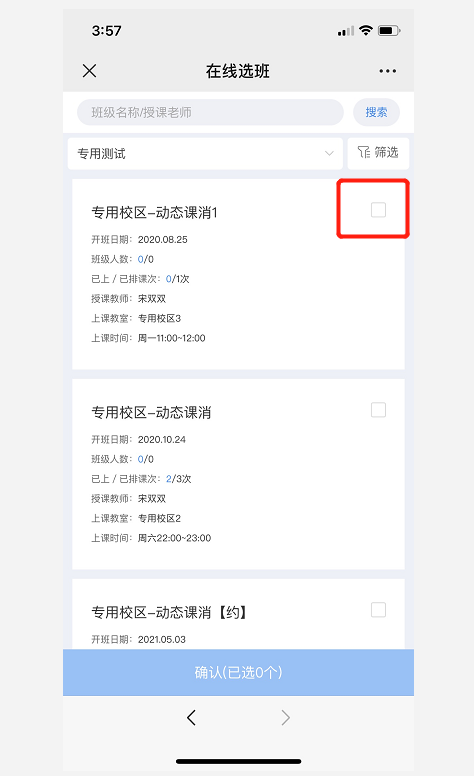Focus the 班级名称/授课老师 search field
This screenshot has width=474, height=776.
(x=210, y=112)
